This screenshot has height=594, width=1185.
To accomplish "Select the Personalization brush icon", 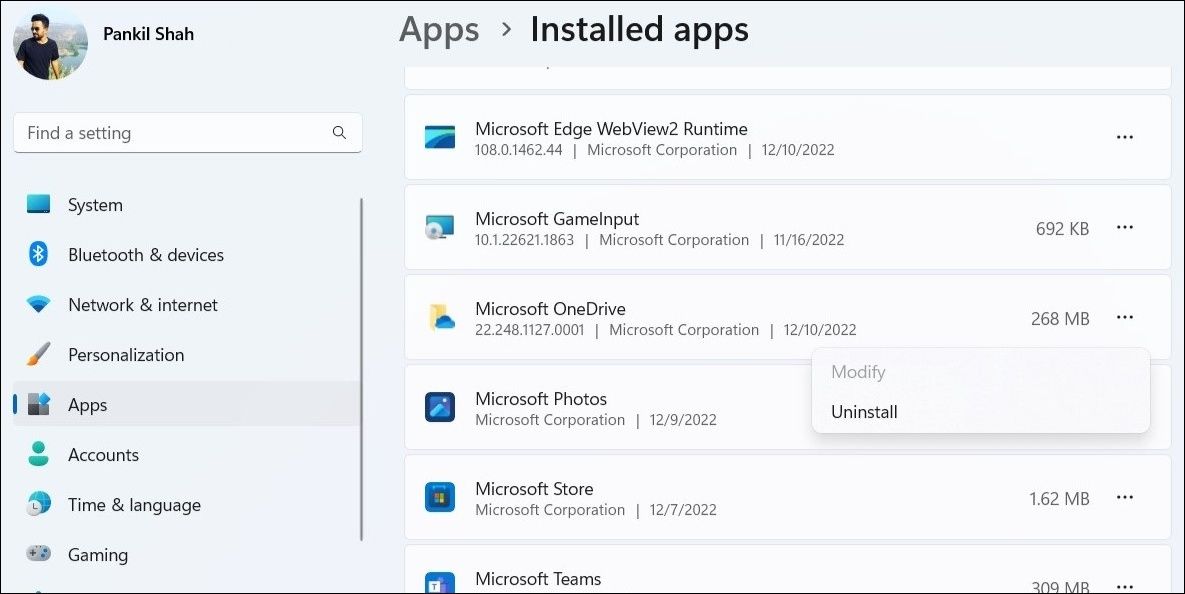I will point(37,354).
